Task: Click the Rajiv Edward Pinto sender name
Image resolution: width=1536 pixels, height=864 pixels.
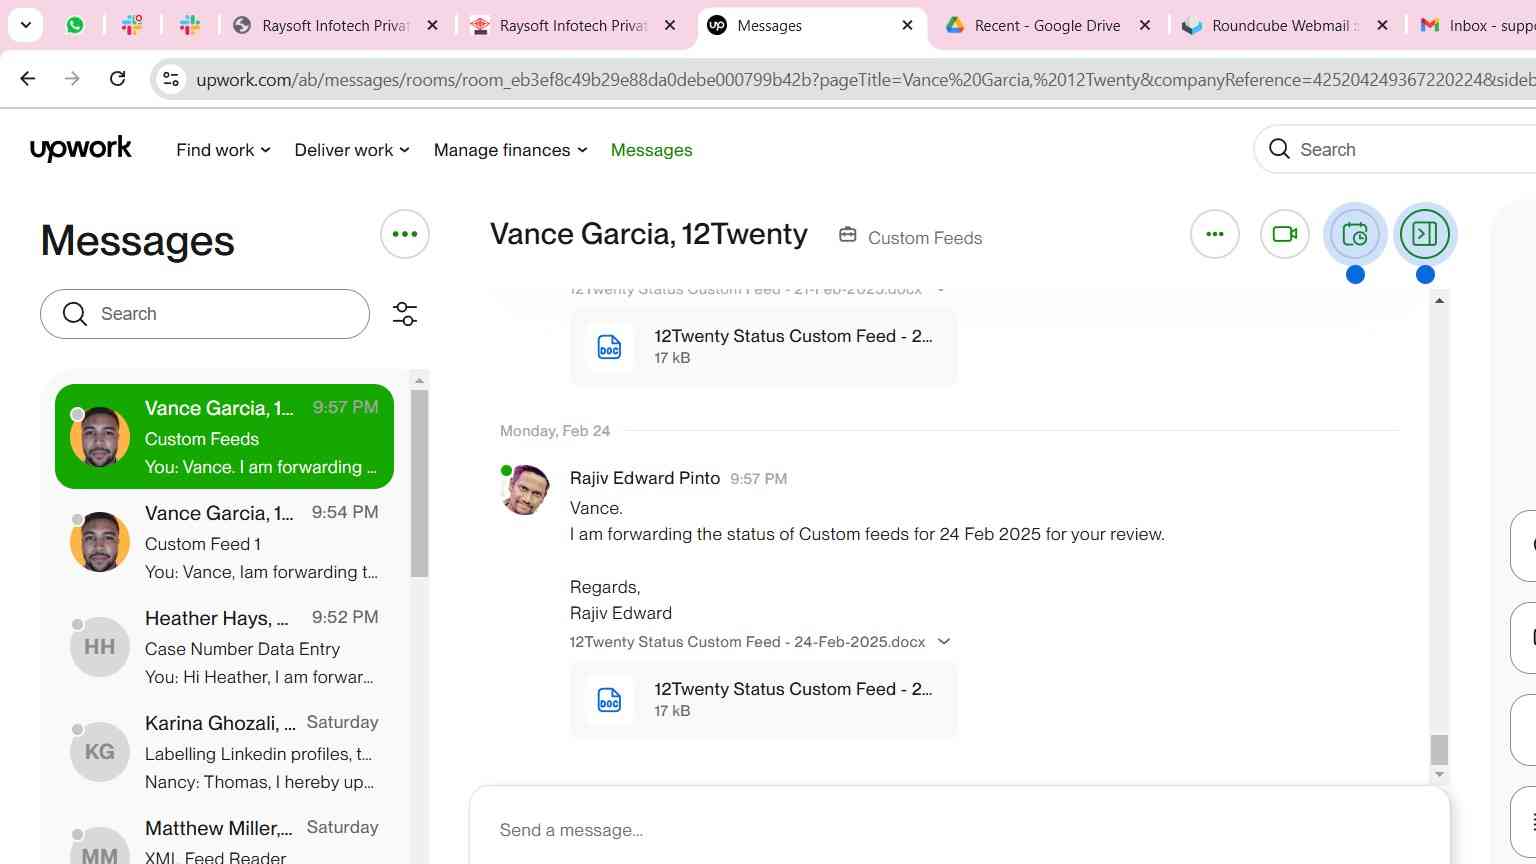Action: 645,478
